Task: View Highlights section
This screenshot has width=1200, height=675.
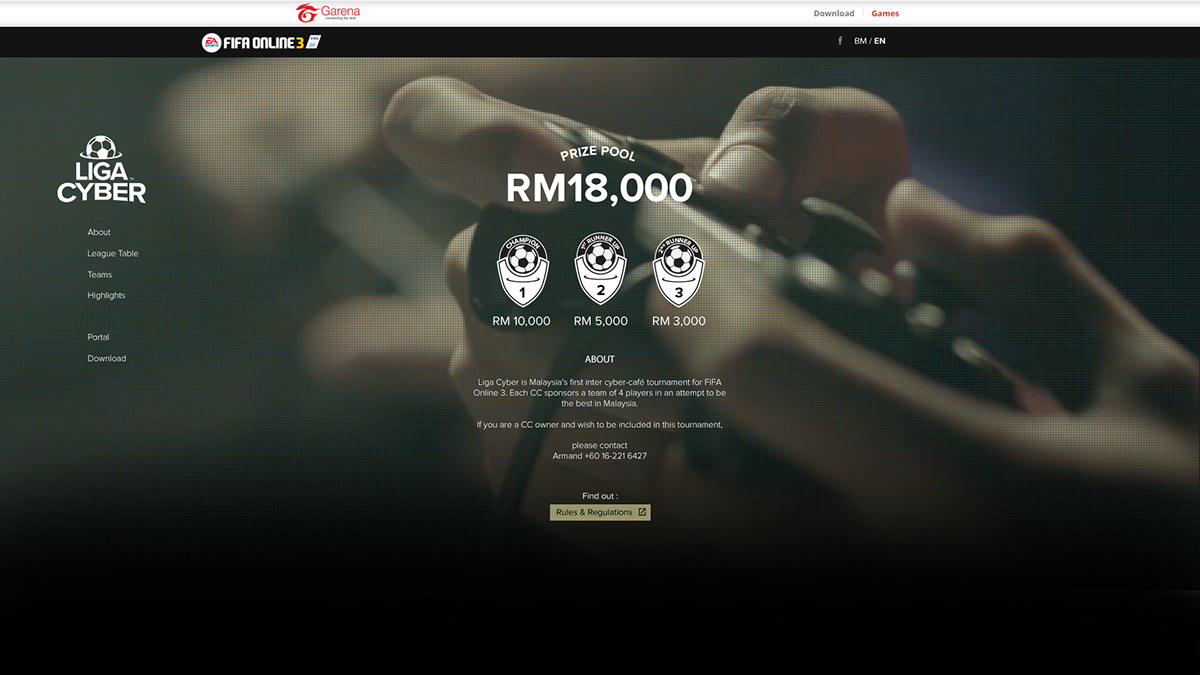Action: click(x=106, y=295)
